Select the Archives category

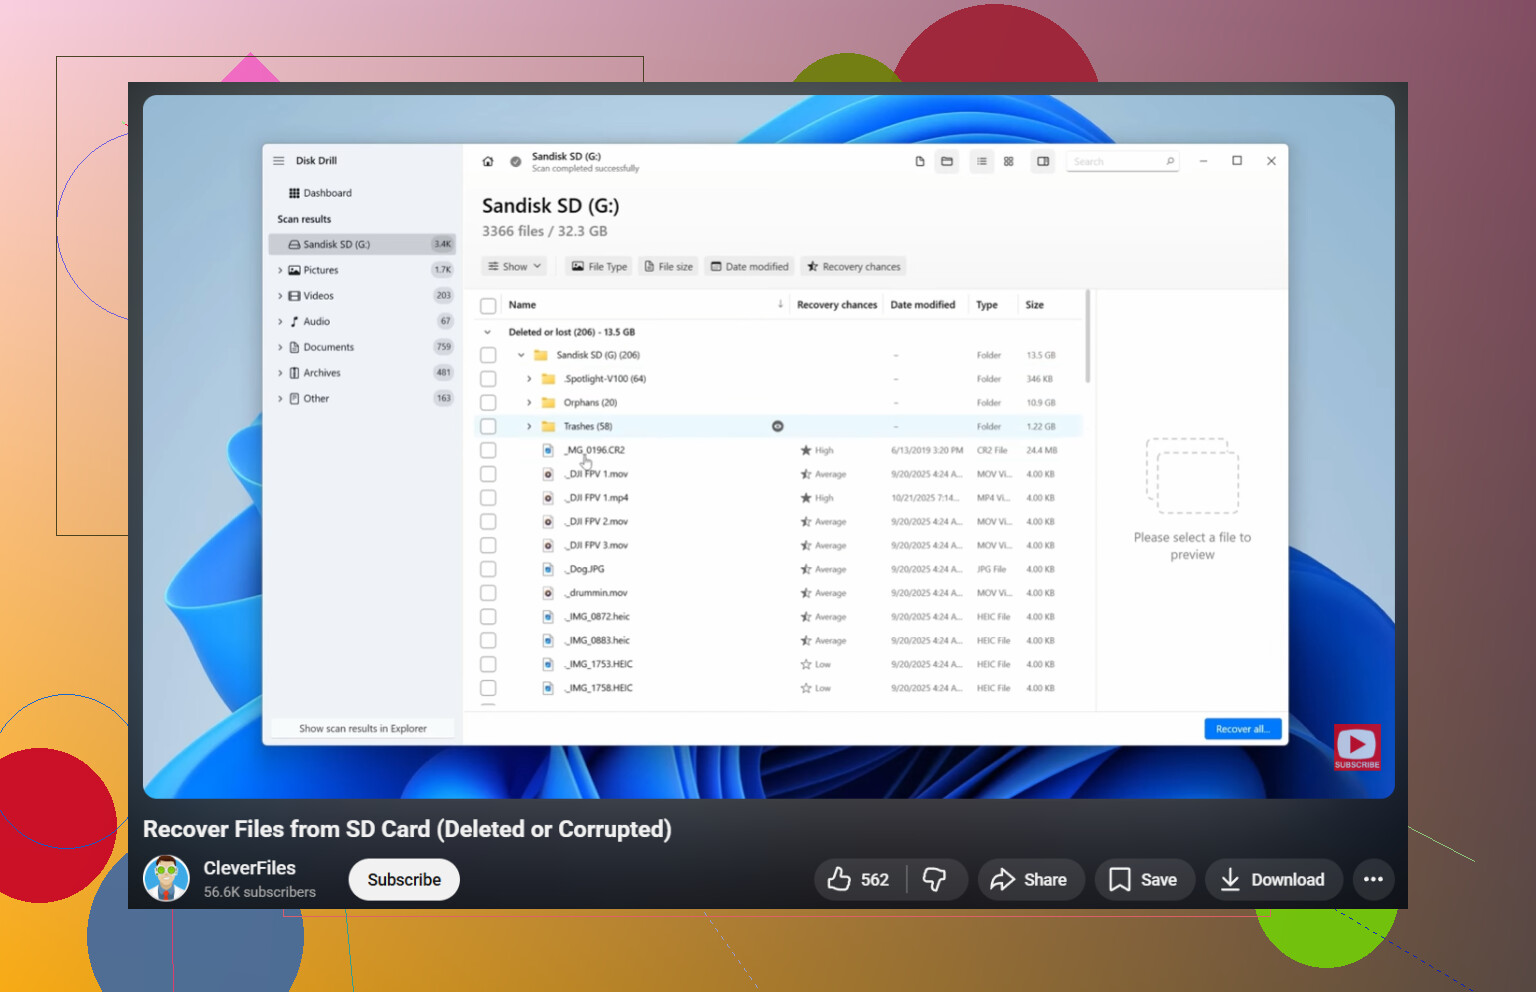coord(362,373)
